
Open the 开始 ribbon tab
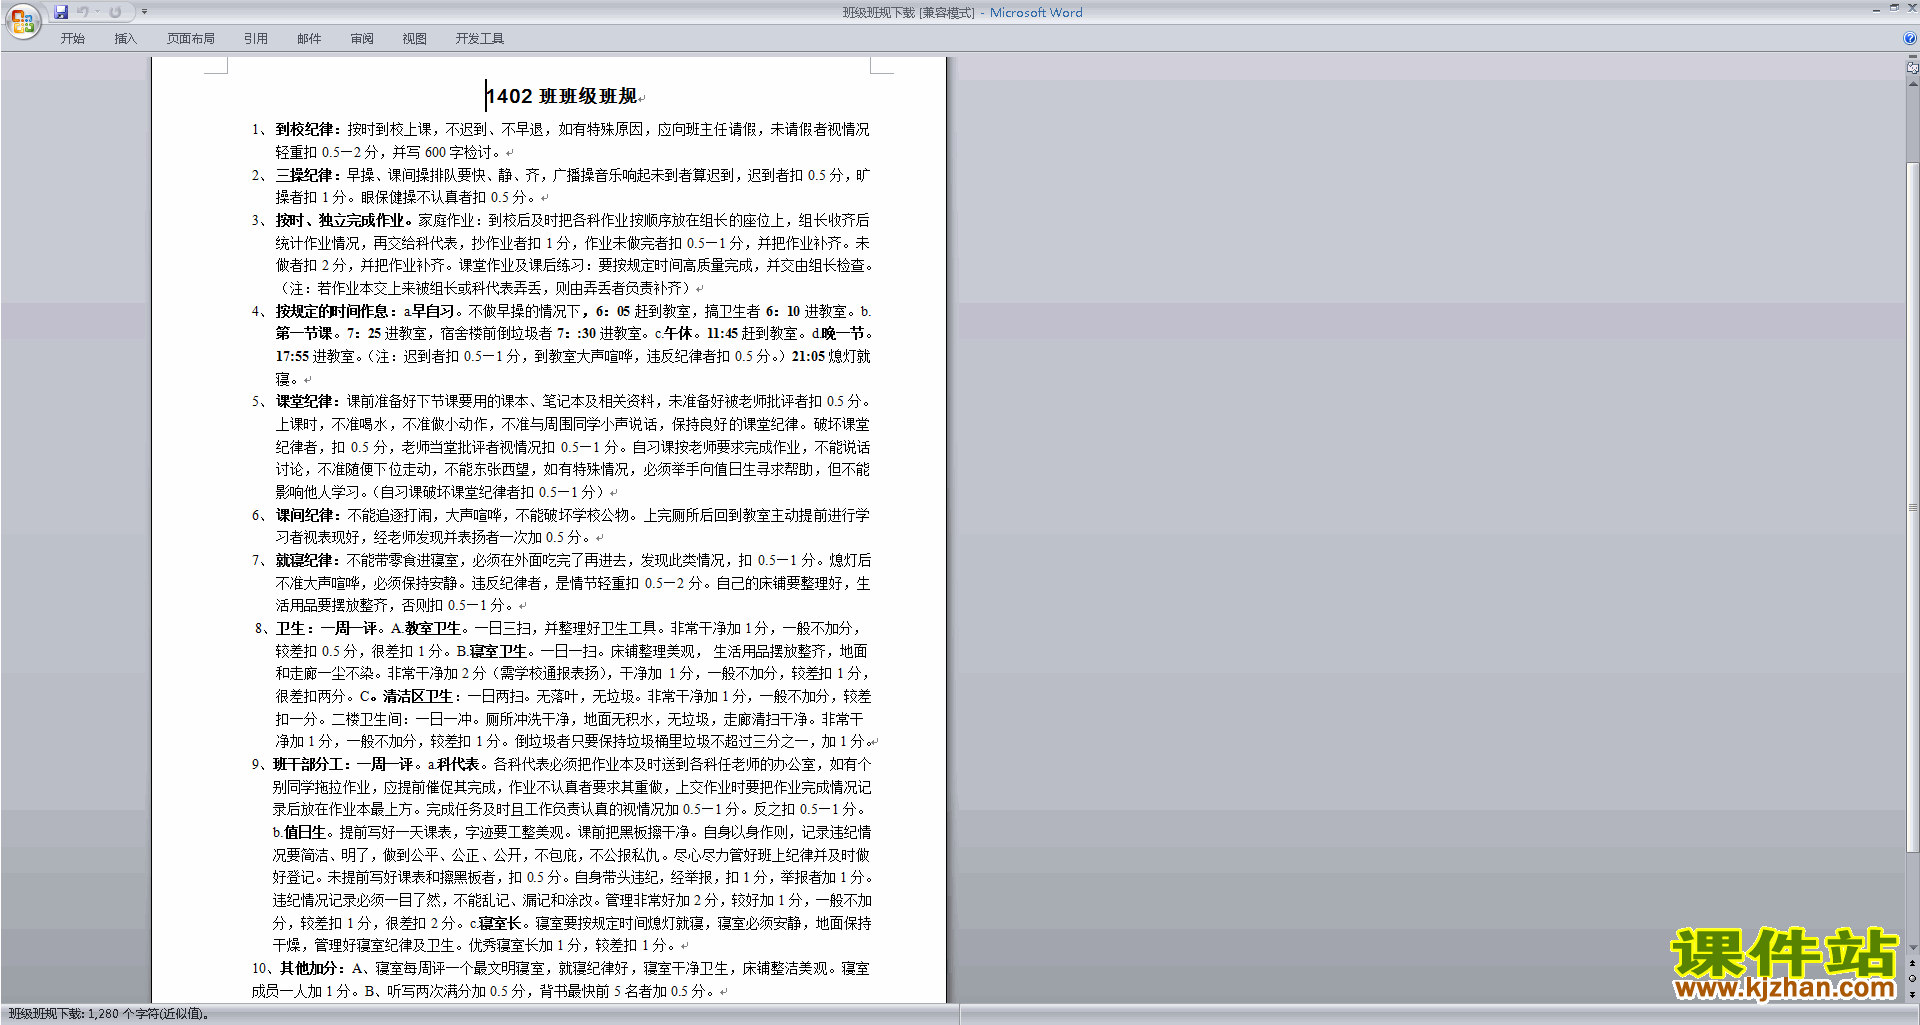coord(72,38)
